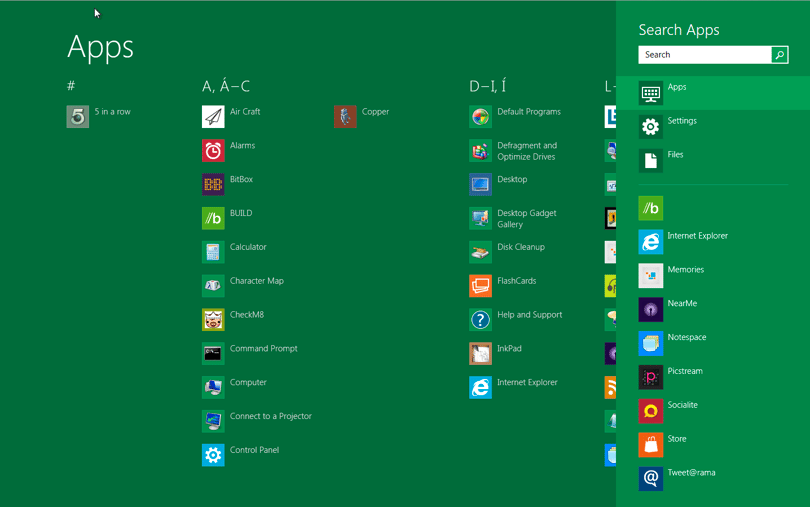Viewport: 810px width, 507px height.
Task: Click the magnifier search button
Action: point(780,55)
